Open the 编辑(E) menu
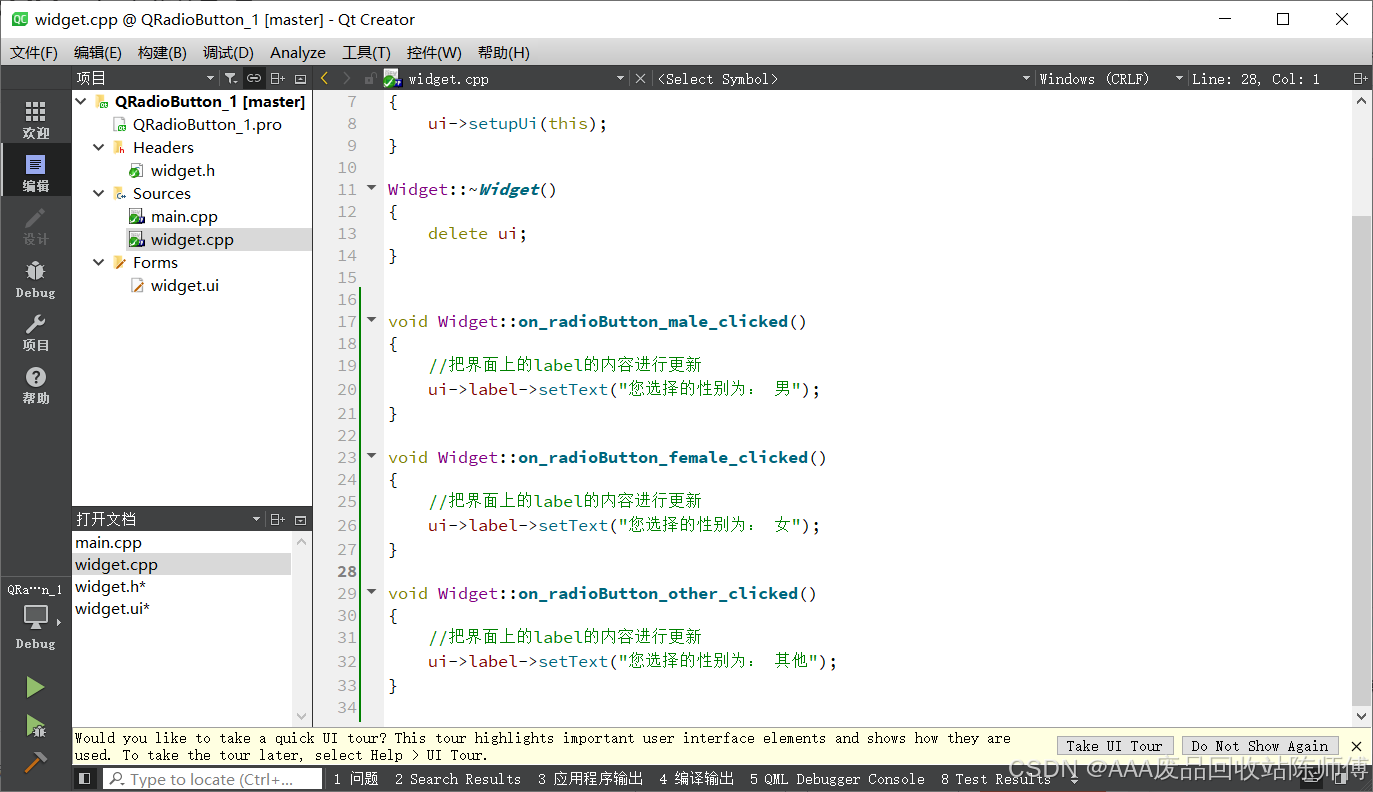The width and height of the screenshot is (1373, 792). point(98,53)
